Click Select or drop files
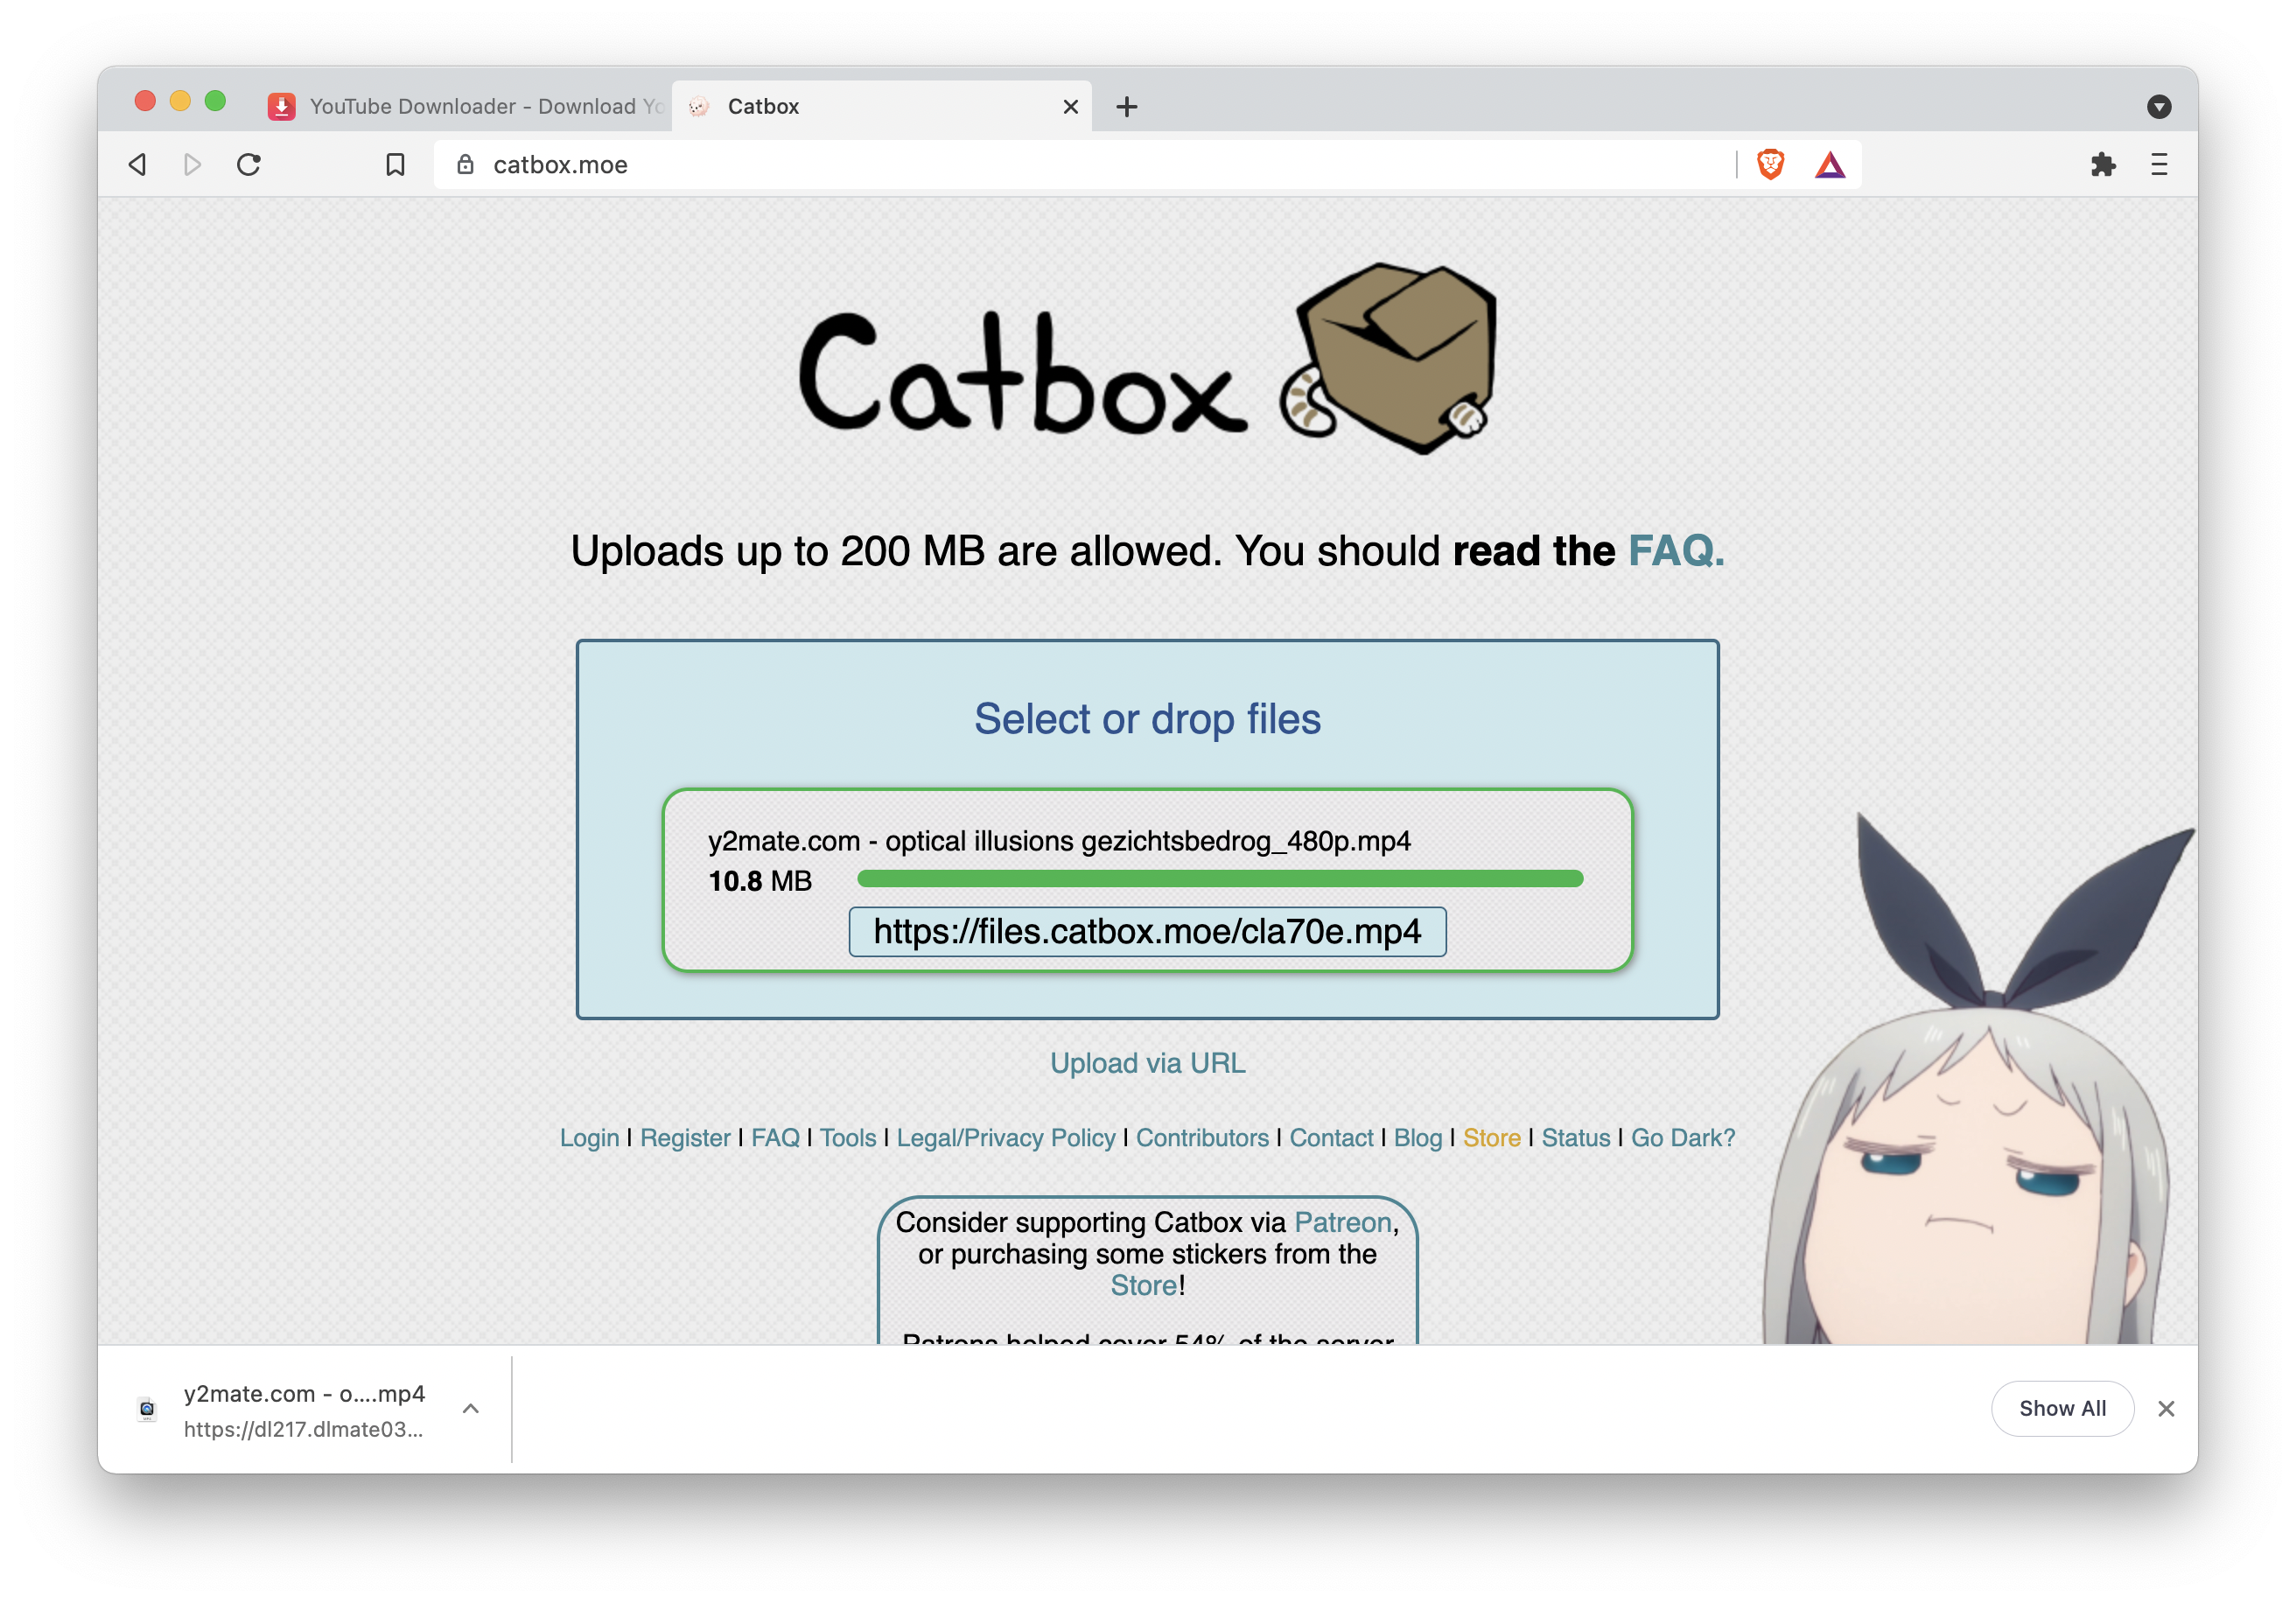 tap(1147, 719)
